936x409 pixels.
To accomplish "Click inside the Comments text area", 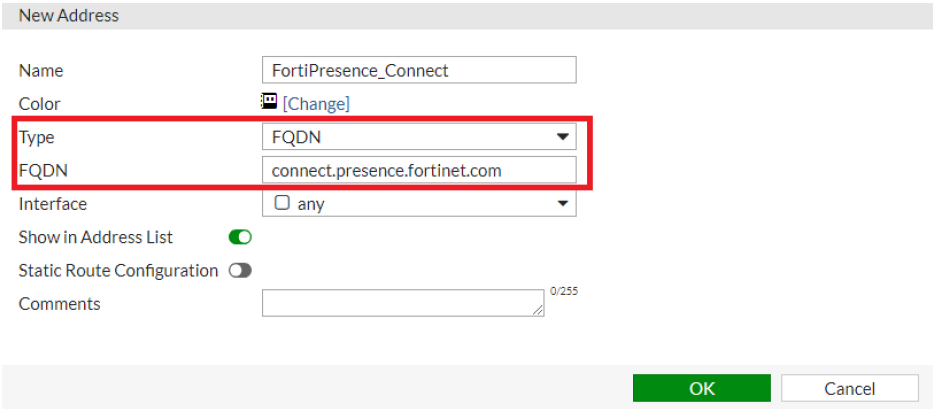I will tap(400, 303).
